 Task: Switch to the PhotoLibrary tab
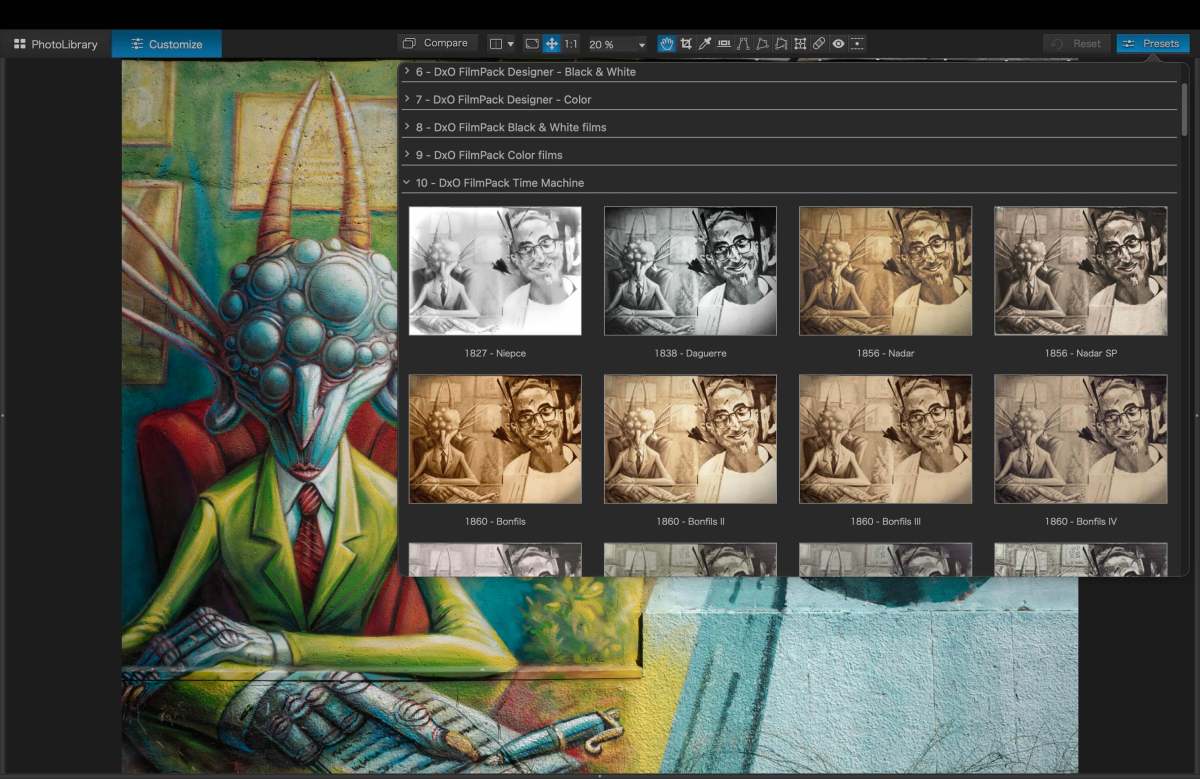coord(55,43)
